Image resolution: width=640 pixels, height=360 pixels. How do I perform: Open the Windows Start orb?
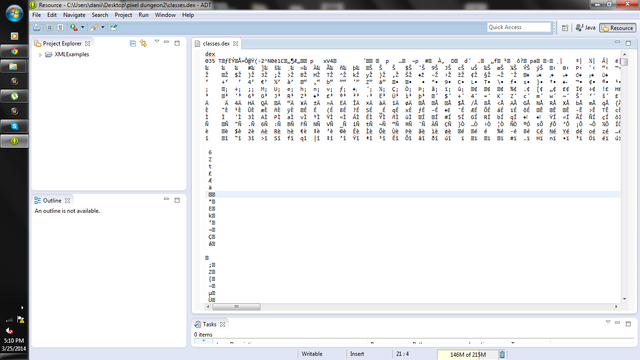click(14, 13)
